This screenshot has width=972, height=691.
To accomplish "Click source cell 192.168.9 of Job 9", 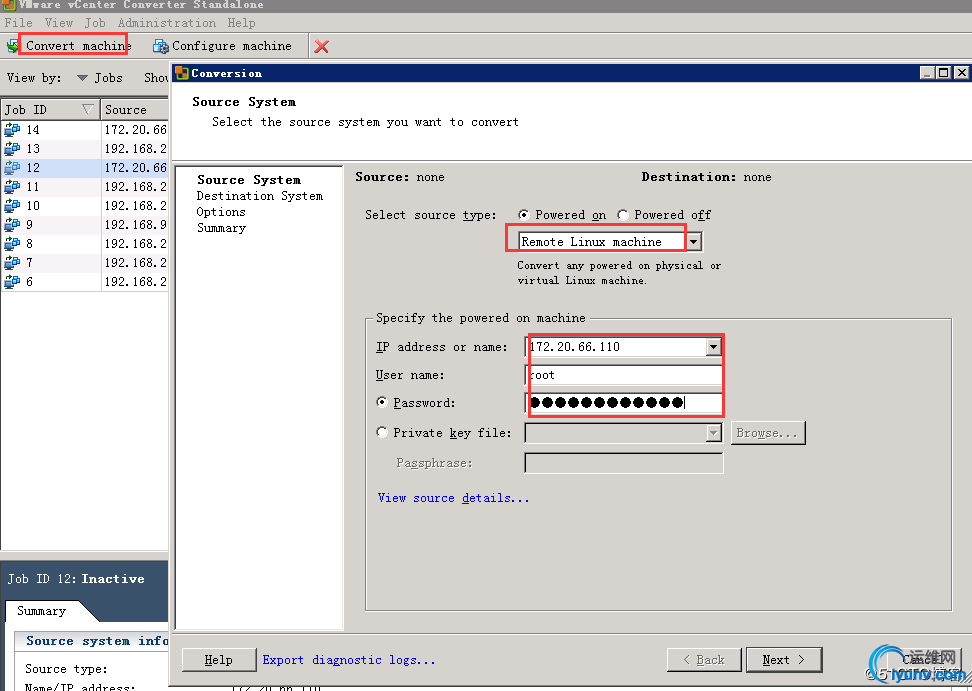I will point(135,224).
